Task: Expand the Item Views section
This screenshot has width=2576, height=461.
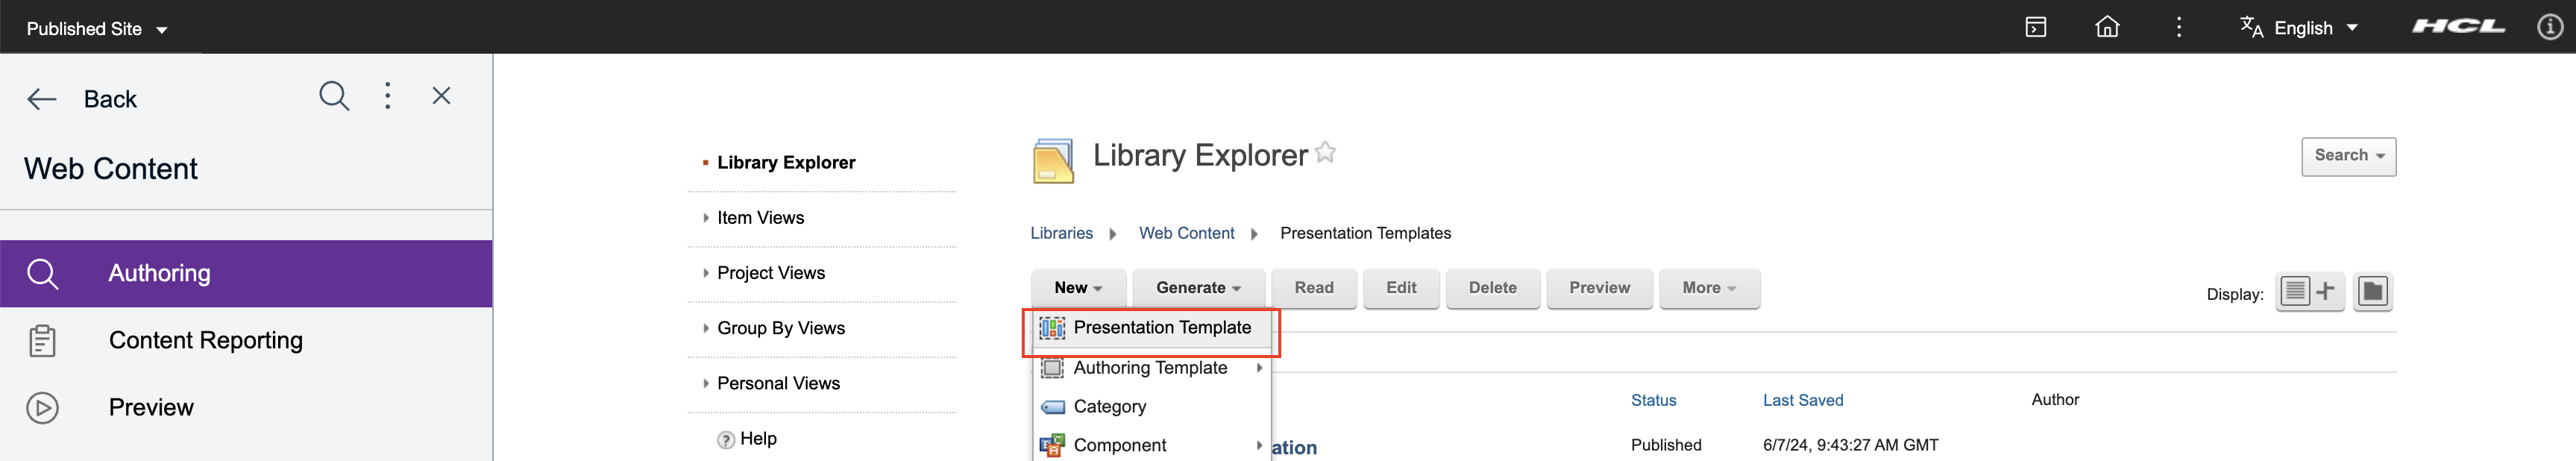Action: pos(760,218)
